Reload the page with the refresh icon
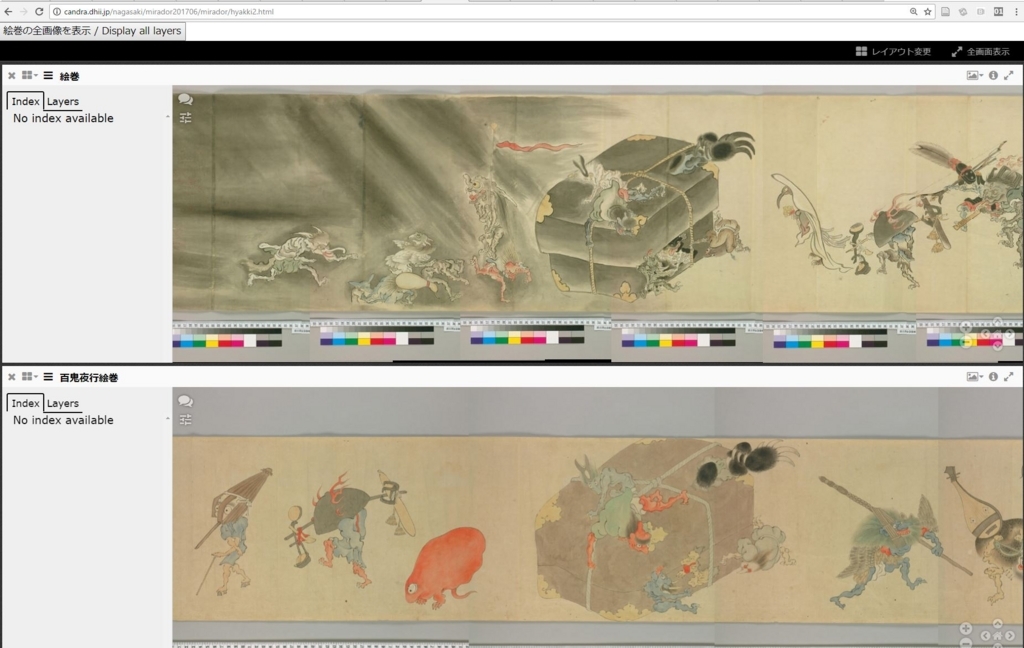The image size is (1024, 648). point(39,12)
